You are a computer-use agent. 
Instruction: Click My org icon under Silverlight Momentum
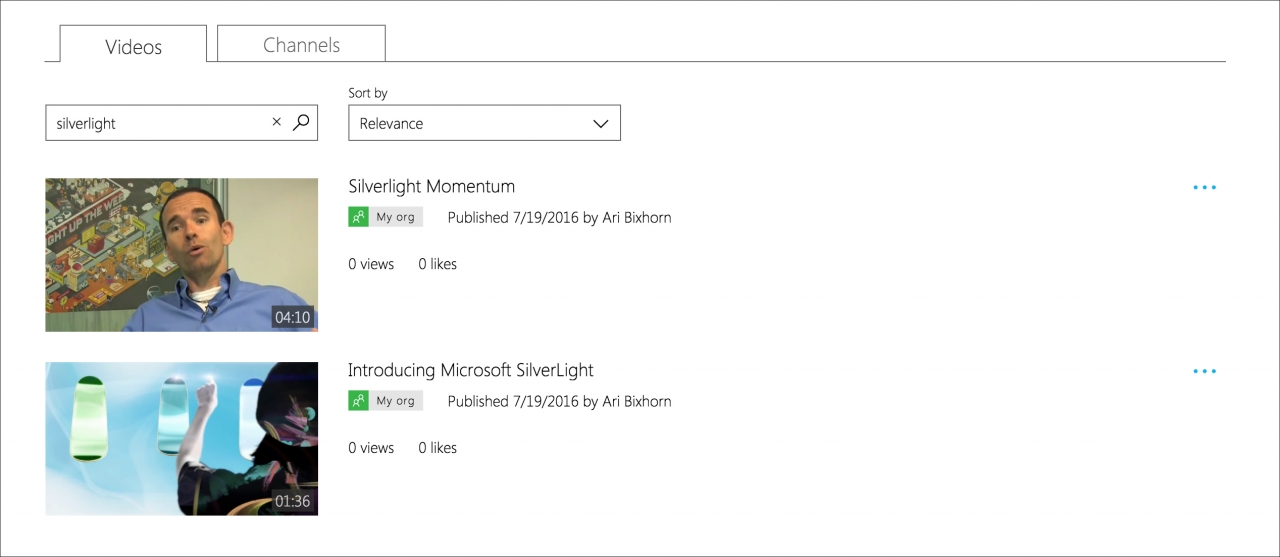coord(358,217)
